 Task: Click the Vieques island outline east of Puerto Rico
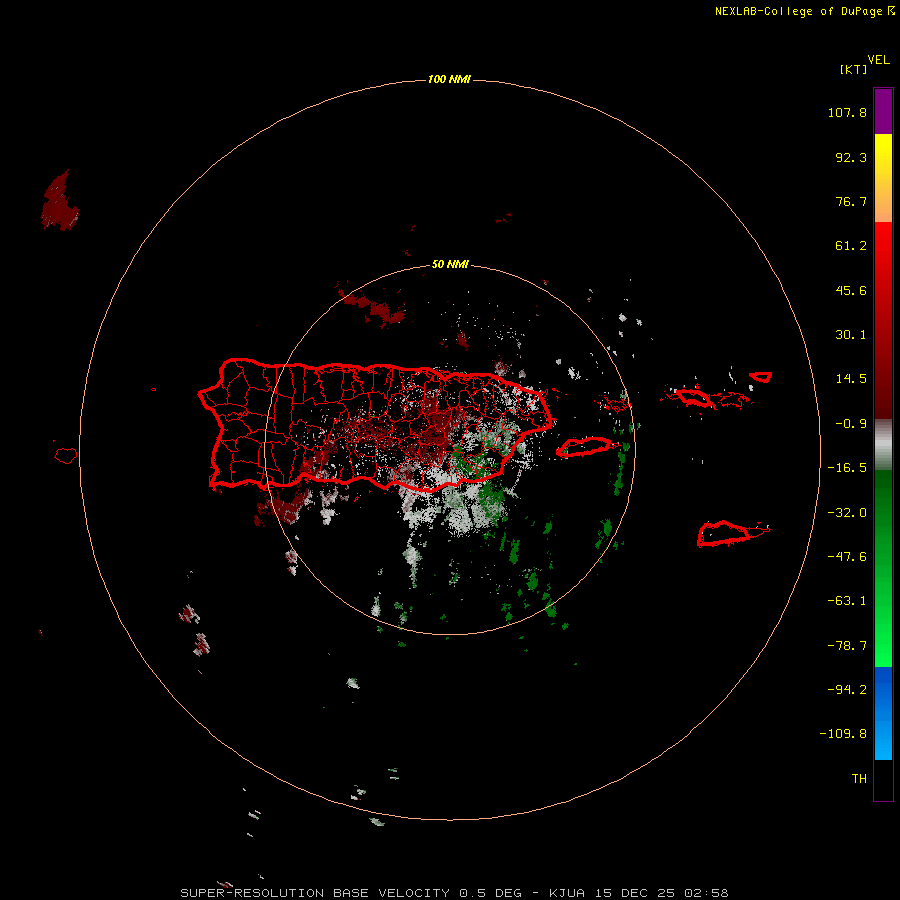[584, 447]
